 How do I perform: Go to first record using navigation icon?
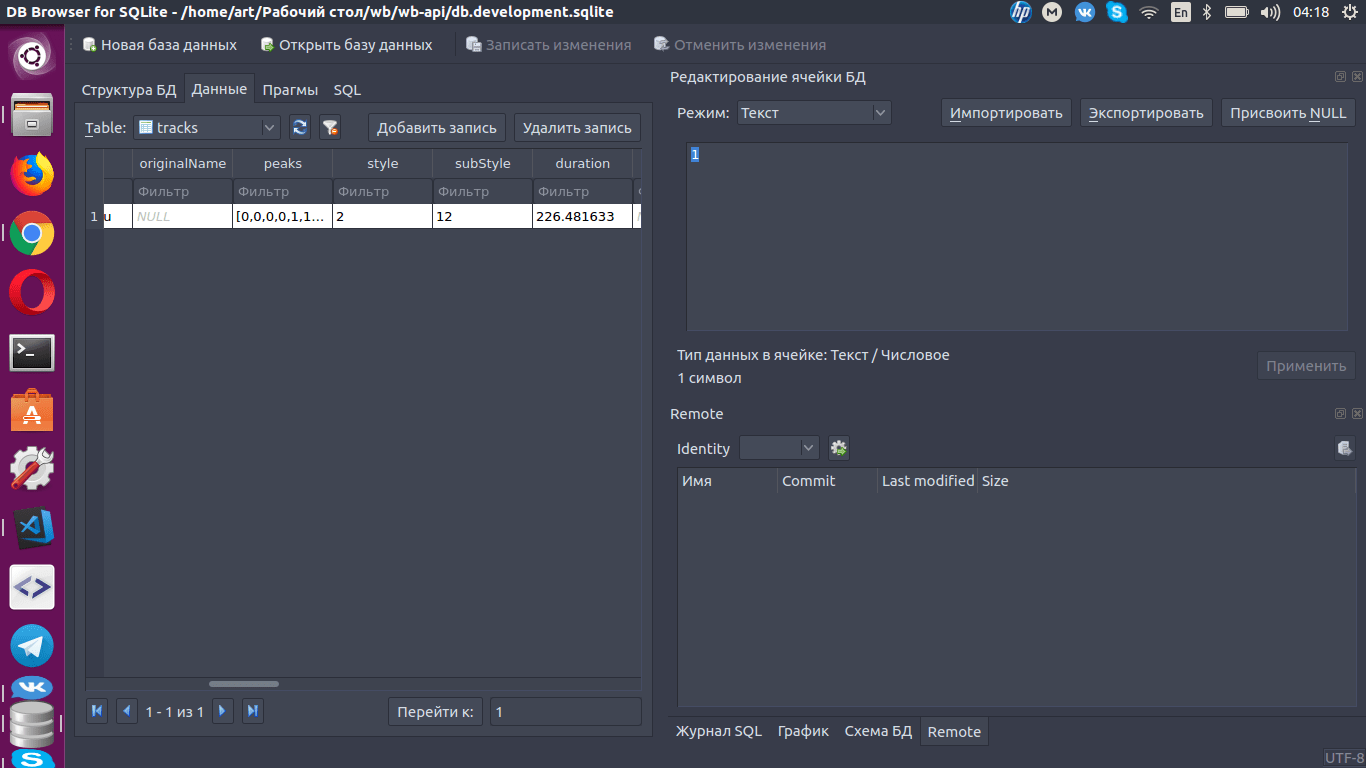tap(96, 711)
